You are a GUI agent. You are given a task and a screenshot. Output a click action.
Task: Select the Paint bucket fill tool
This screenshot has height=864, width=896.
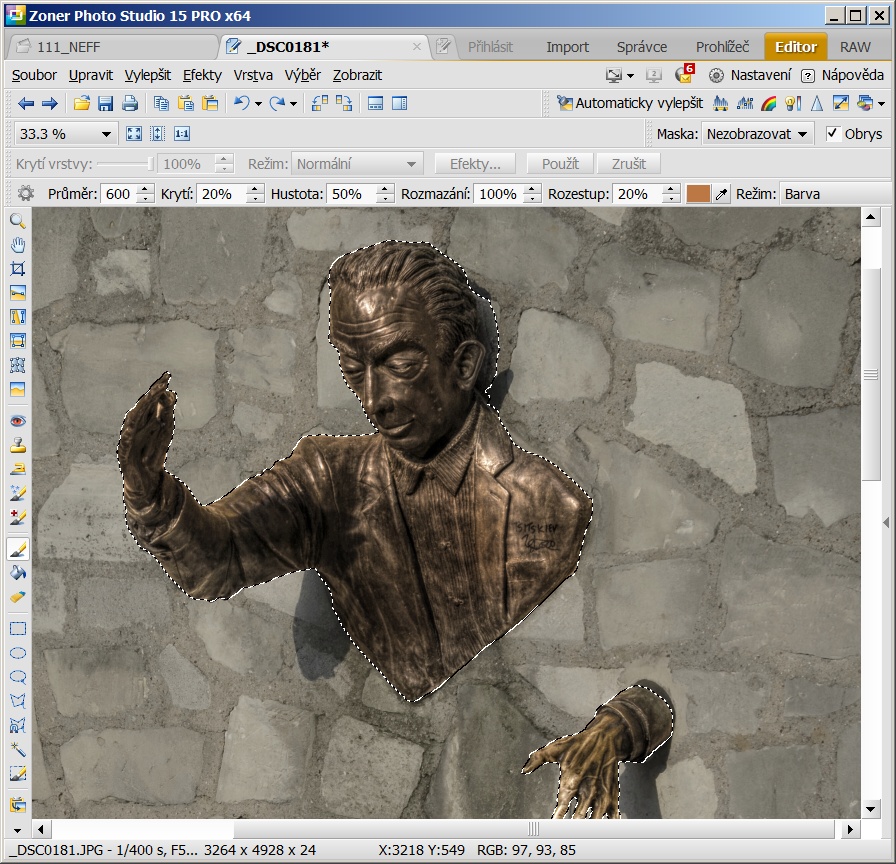click(18, 573)
